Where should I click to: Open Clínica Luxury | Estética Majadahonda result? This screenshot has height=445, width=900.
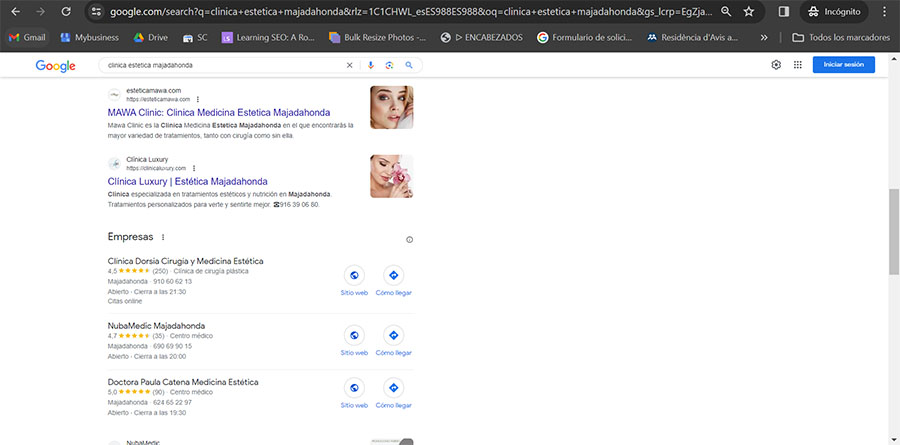(187, 181)
